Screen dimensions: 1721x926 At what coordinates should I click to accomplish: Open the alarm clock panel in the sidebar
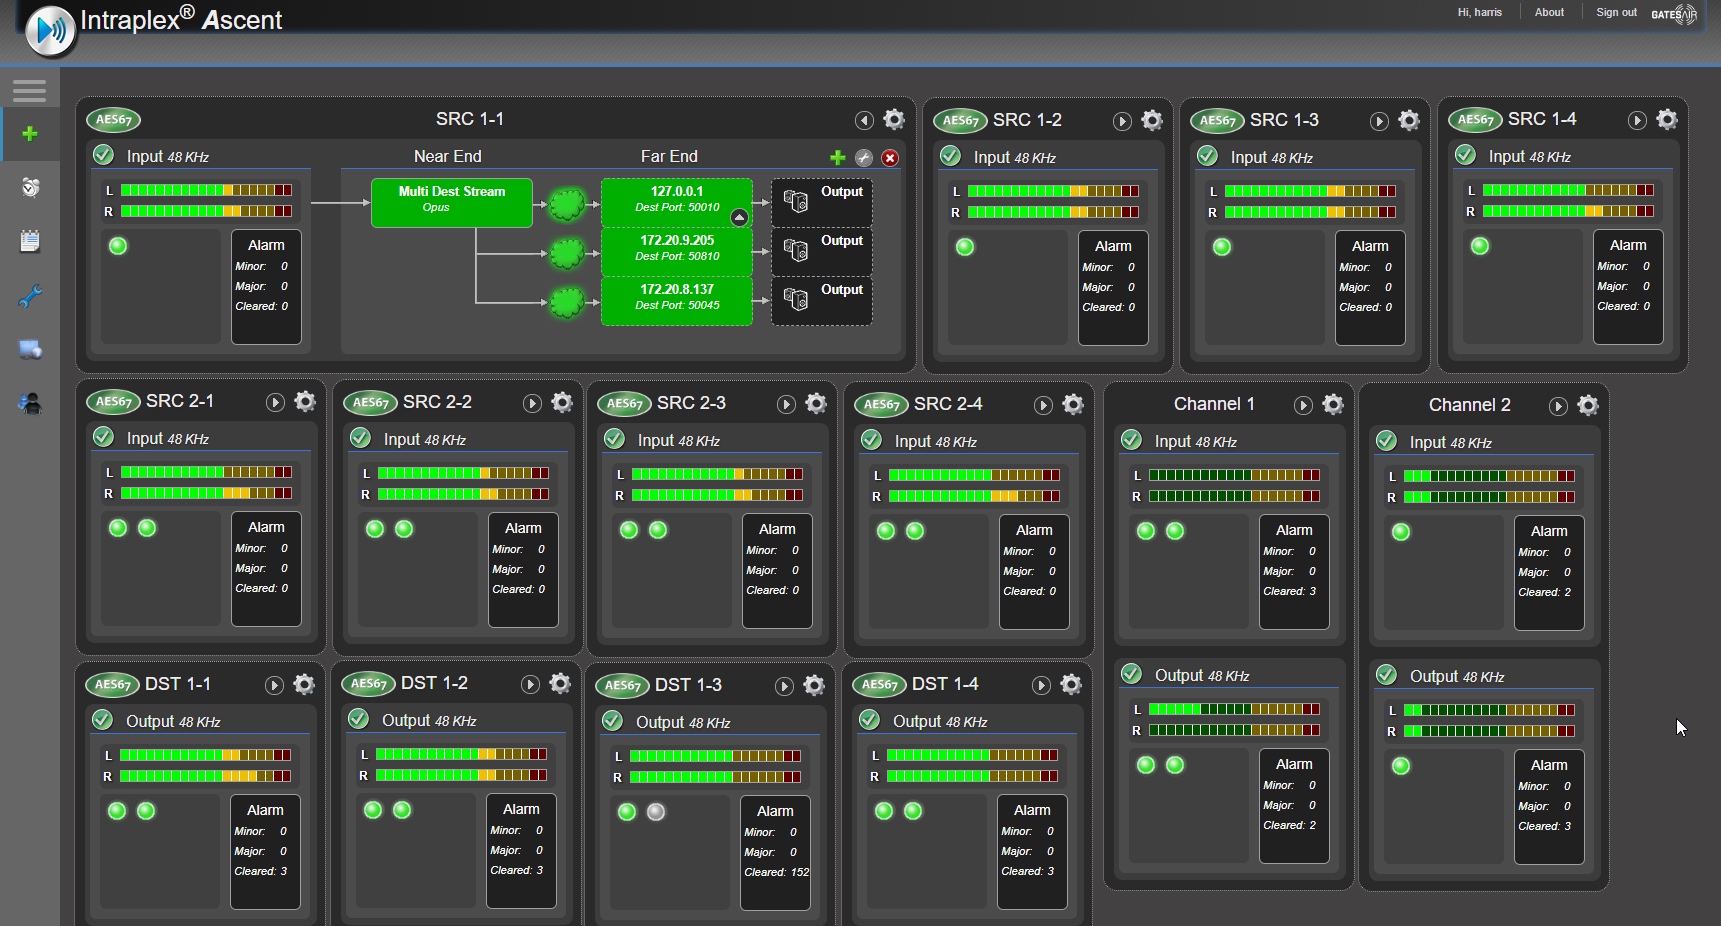click(x=31, y=188)
